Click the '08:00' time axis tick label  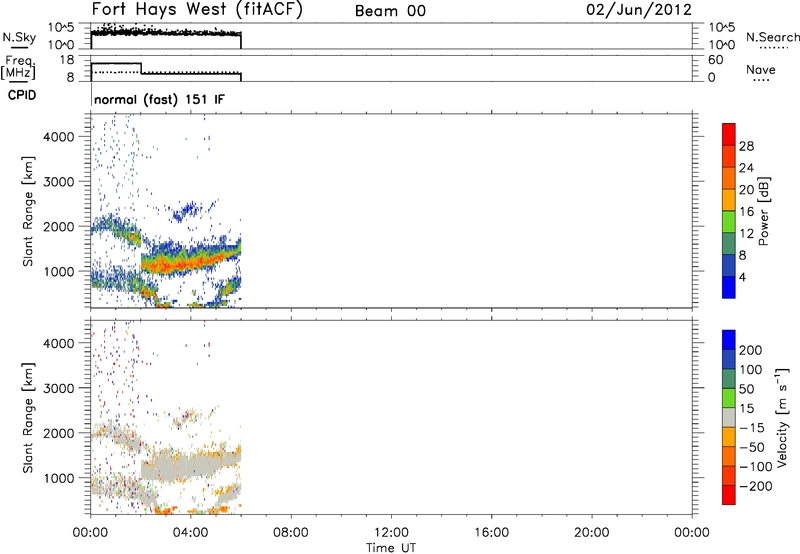click(291, 533)
